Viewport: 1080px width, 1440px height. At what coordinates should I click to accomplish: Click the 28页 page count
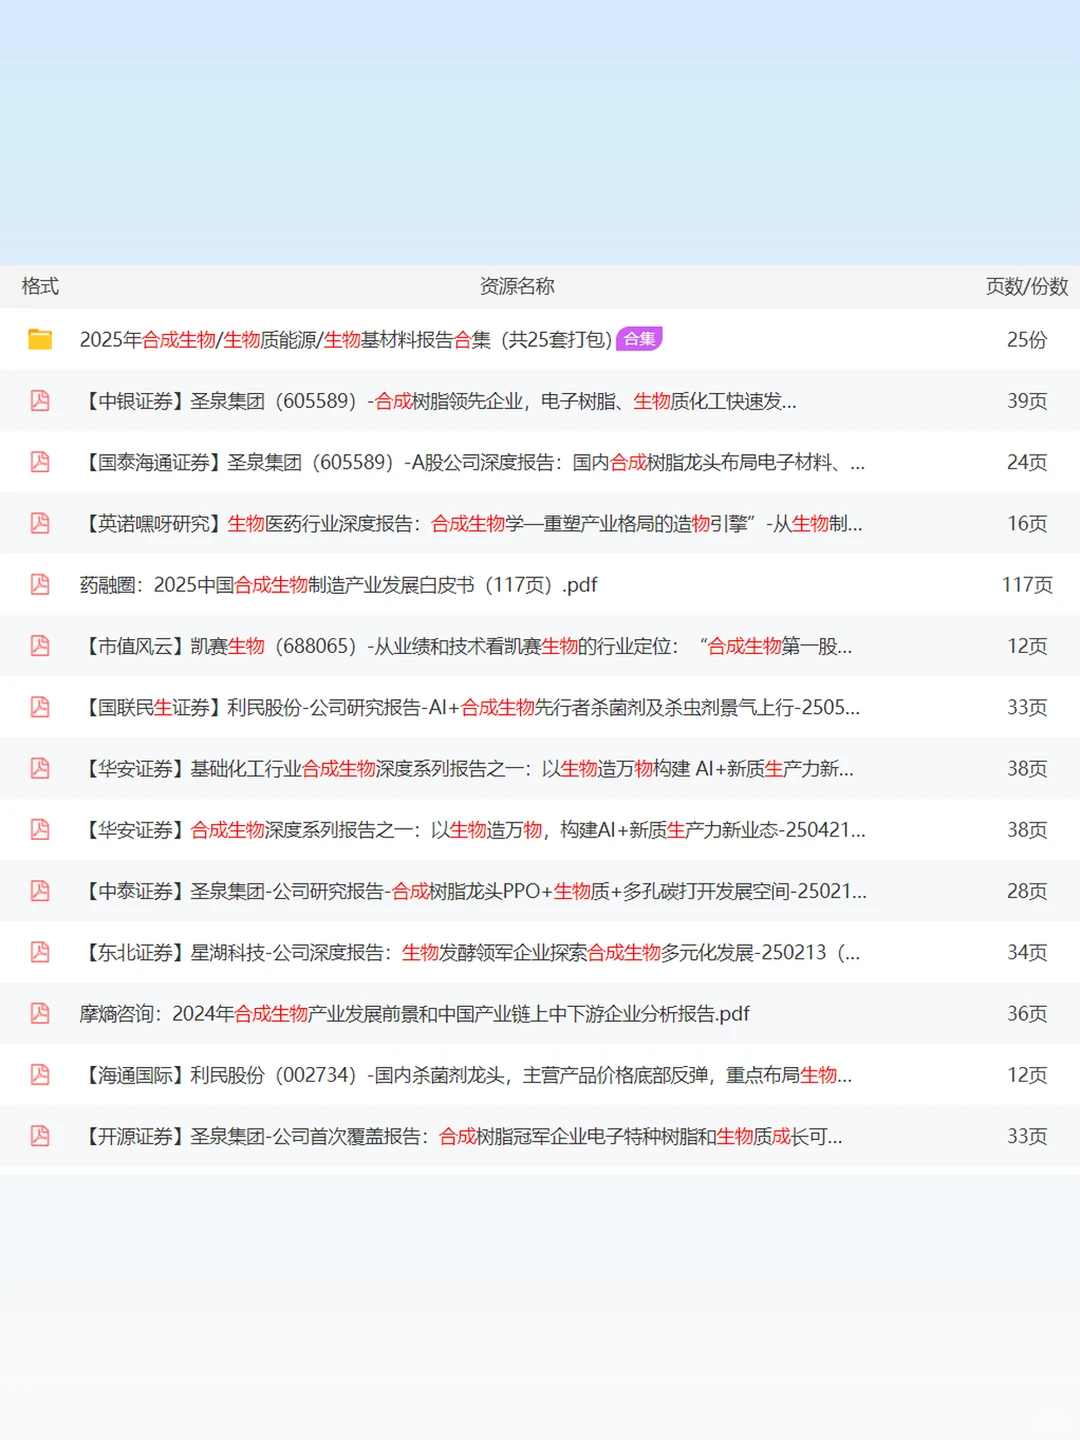(x=1027, y=890)
